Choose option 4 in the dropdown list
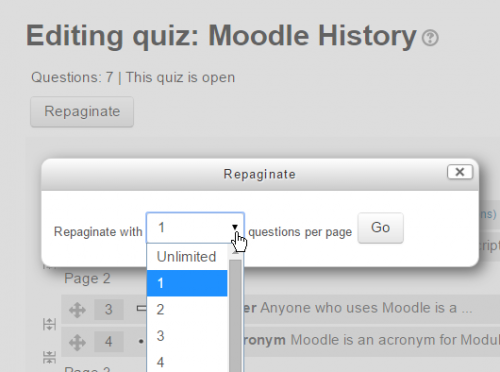The height and width of the screenshot is (372, 500). 187,361
